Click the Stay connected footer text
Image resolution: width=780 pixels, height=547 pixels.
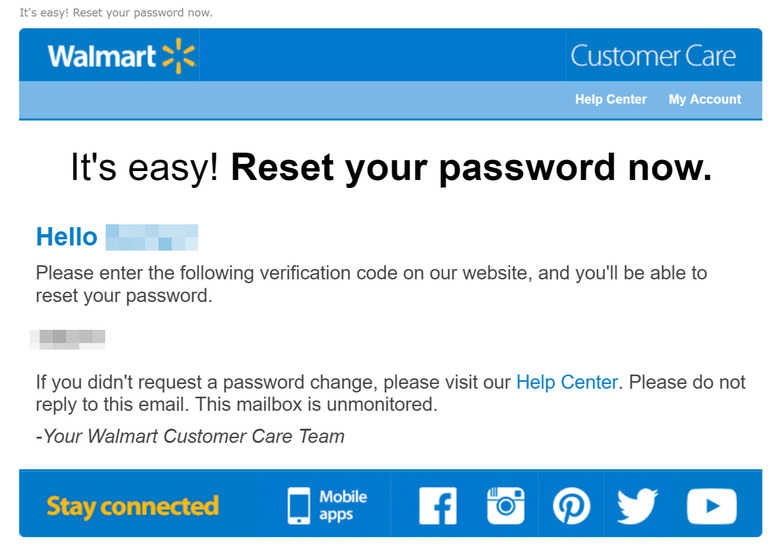click(x=132, y=507)
